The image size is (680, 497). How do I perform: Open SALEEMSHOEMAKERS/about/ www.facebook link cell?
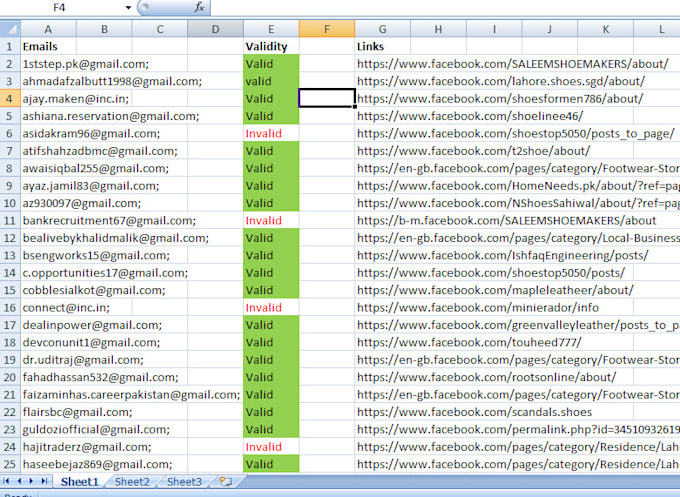point(513,64)
